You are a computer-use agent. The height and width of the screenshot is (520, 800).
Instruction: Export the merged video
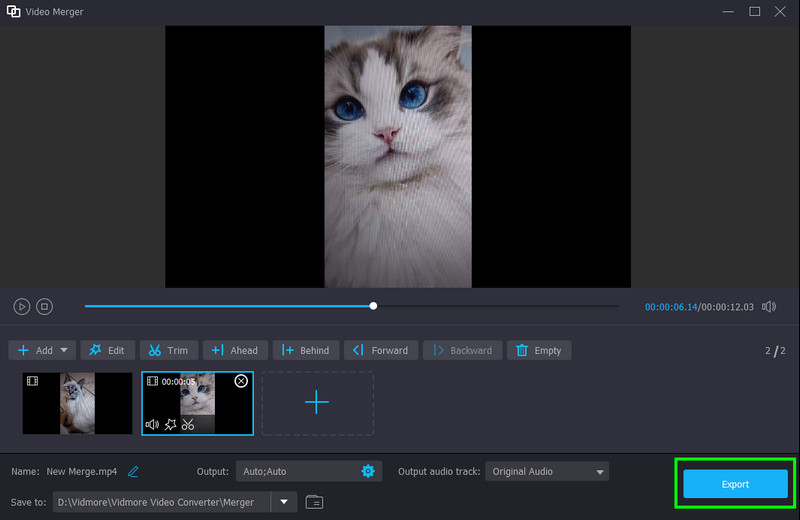[x=735, y=484]
